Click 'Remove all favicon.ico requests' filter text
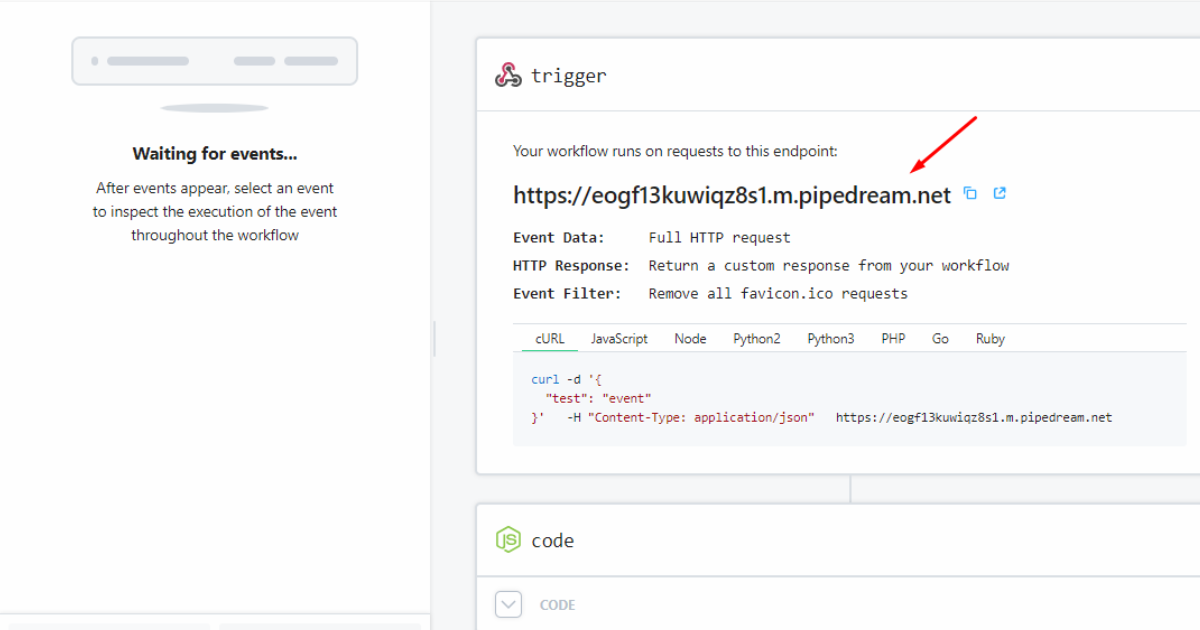1200x630 pixels. (778, 294)
